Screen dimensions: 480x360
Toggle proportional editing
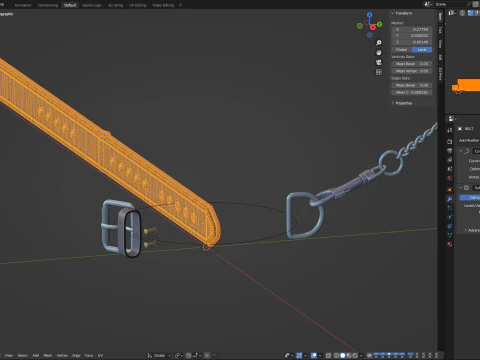point(207,355)
